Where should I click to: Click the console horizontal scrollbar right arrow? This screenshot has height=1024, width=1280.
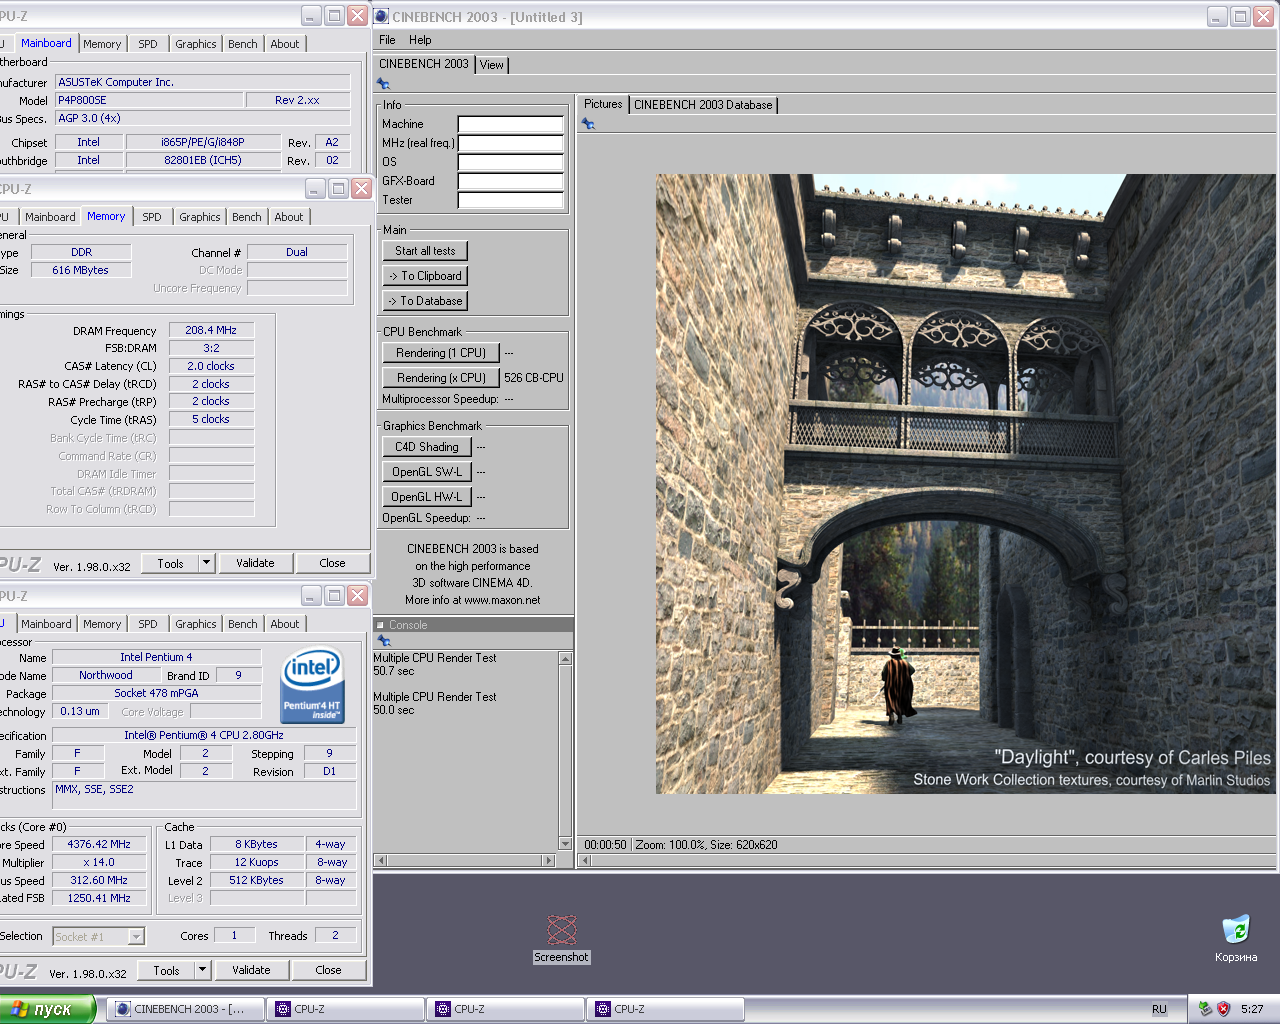click(x=548, y=860)
